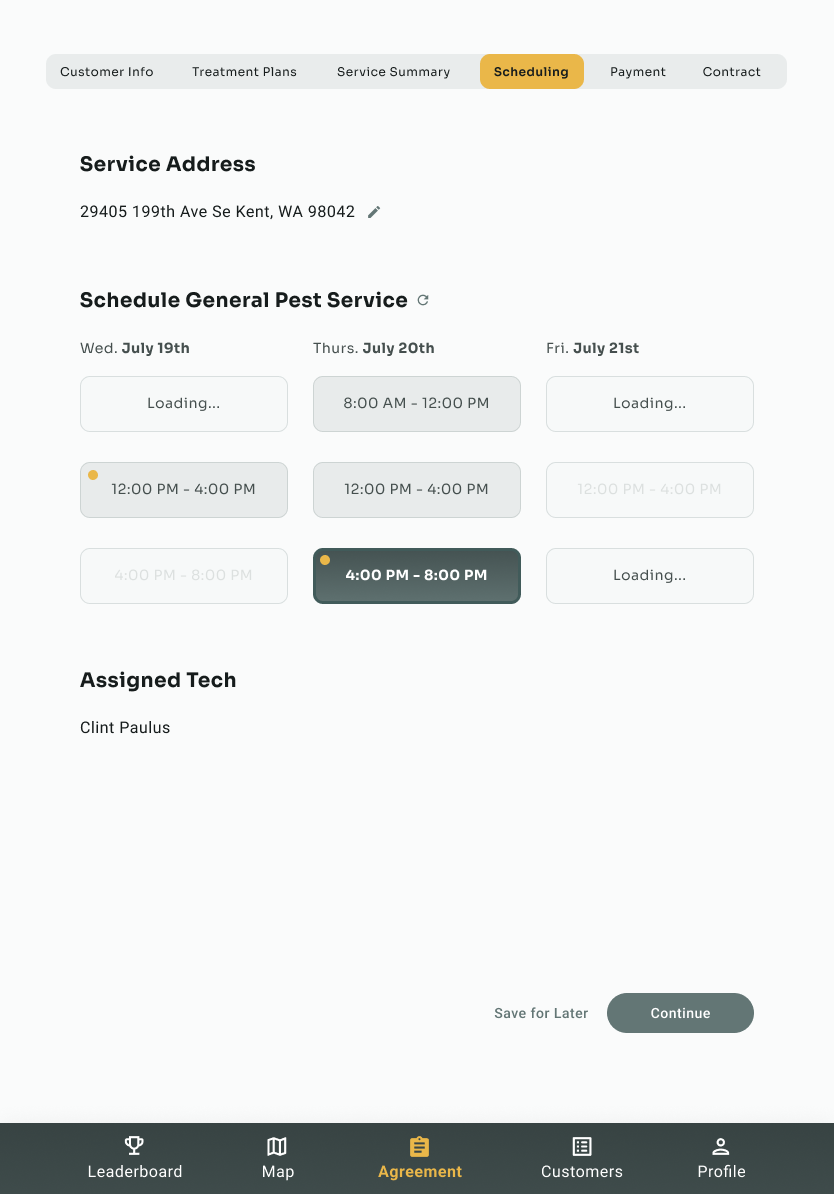Screen dimensions: 834x1194
Task: Click Friday's loading morning time slot
Action: (x=649, y=403)
